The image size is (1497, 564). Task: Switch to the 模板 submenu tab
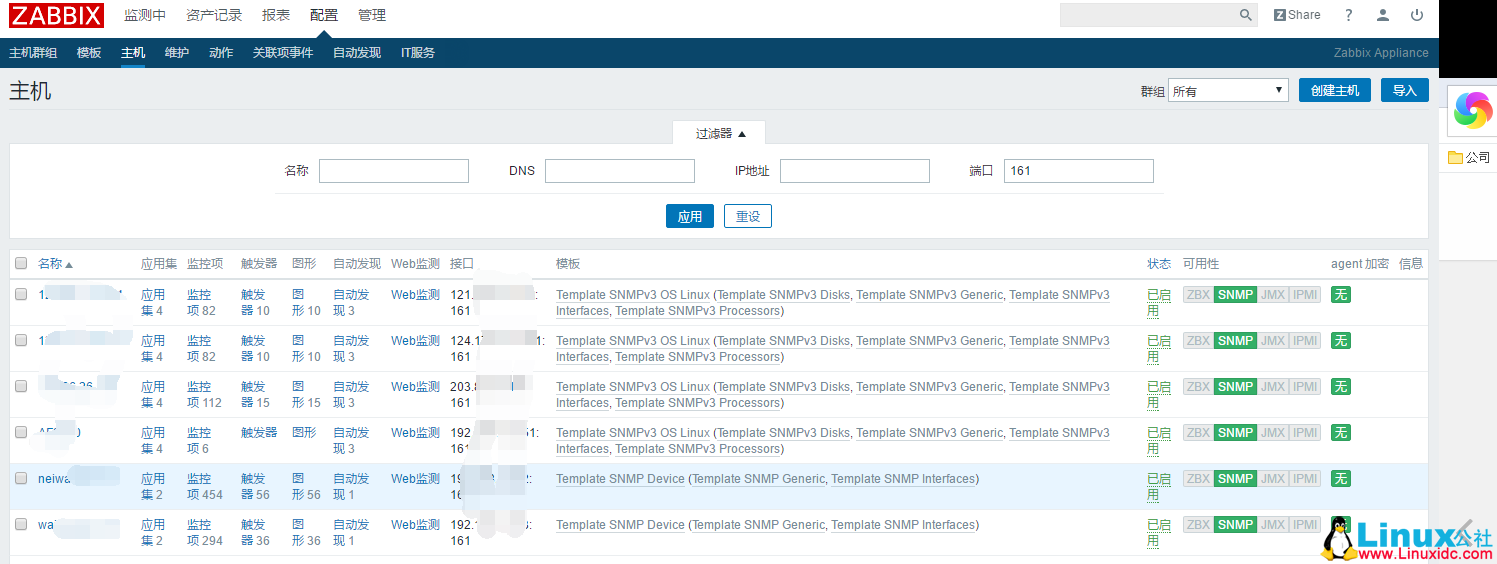[89, 52]
